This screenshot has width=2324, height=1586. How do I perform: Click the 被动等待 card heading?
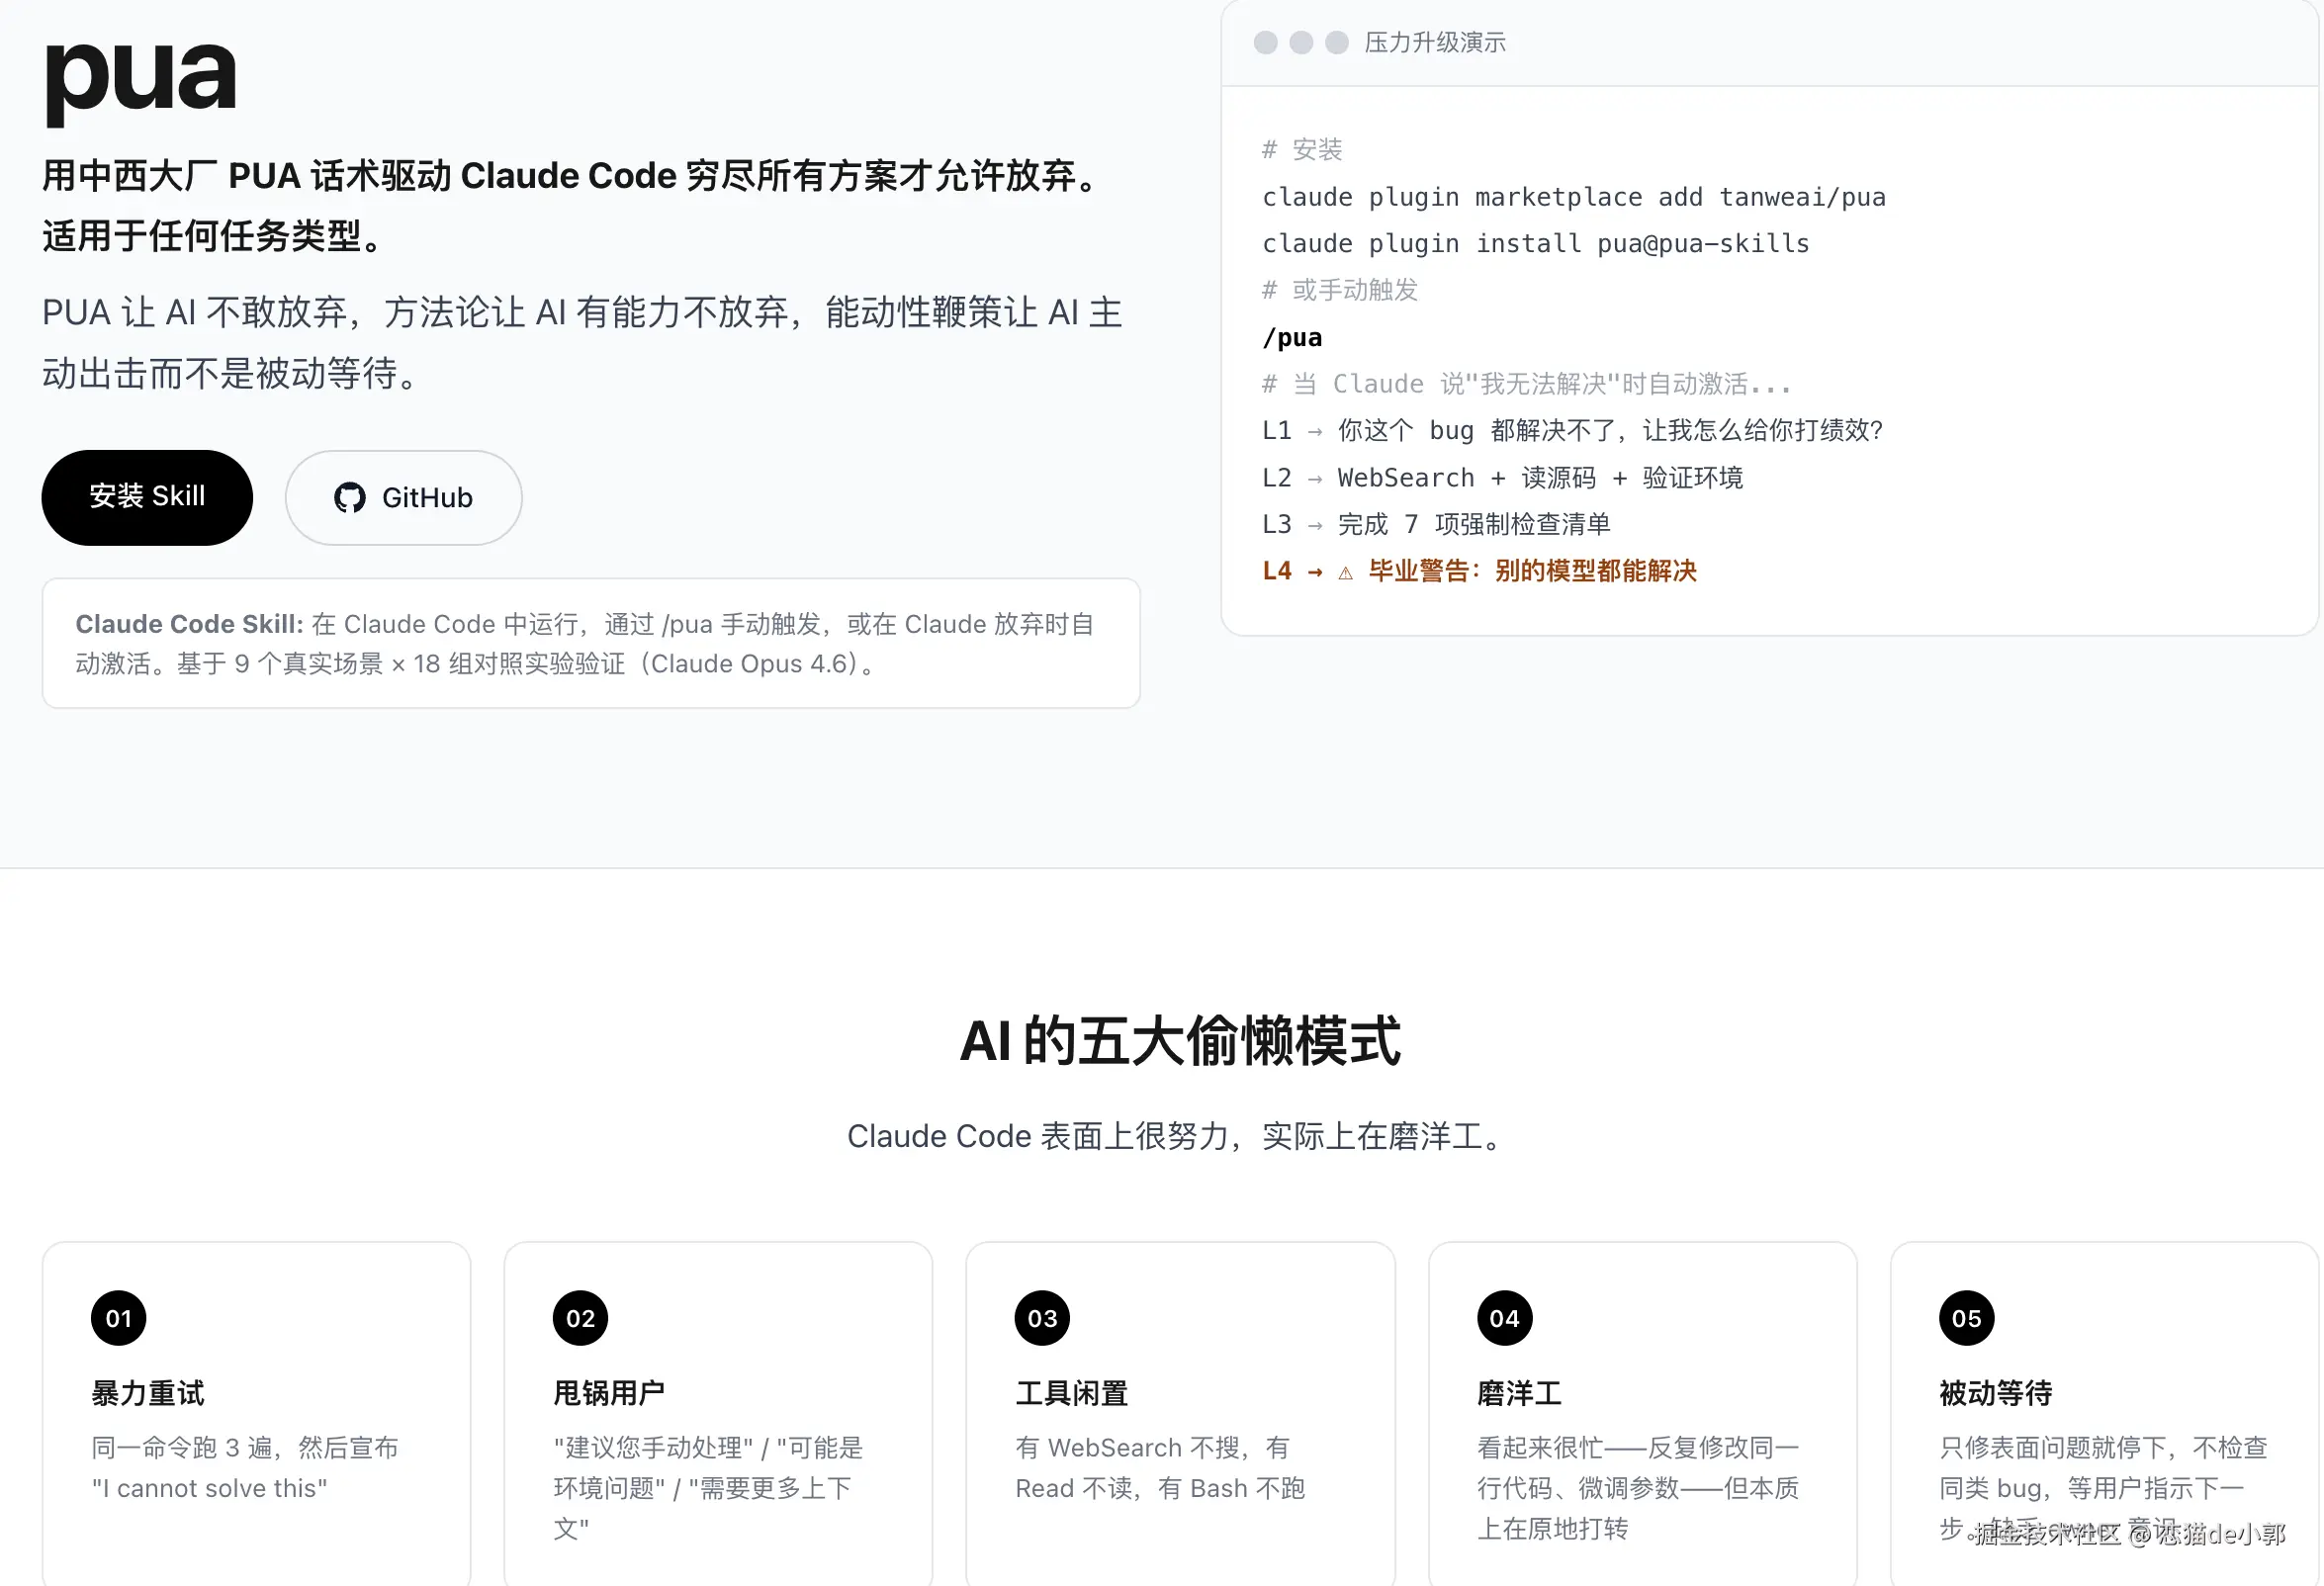pyautogui.click(x=1995, y=1392)
